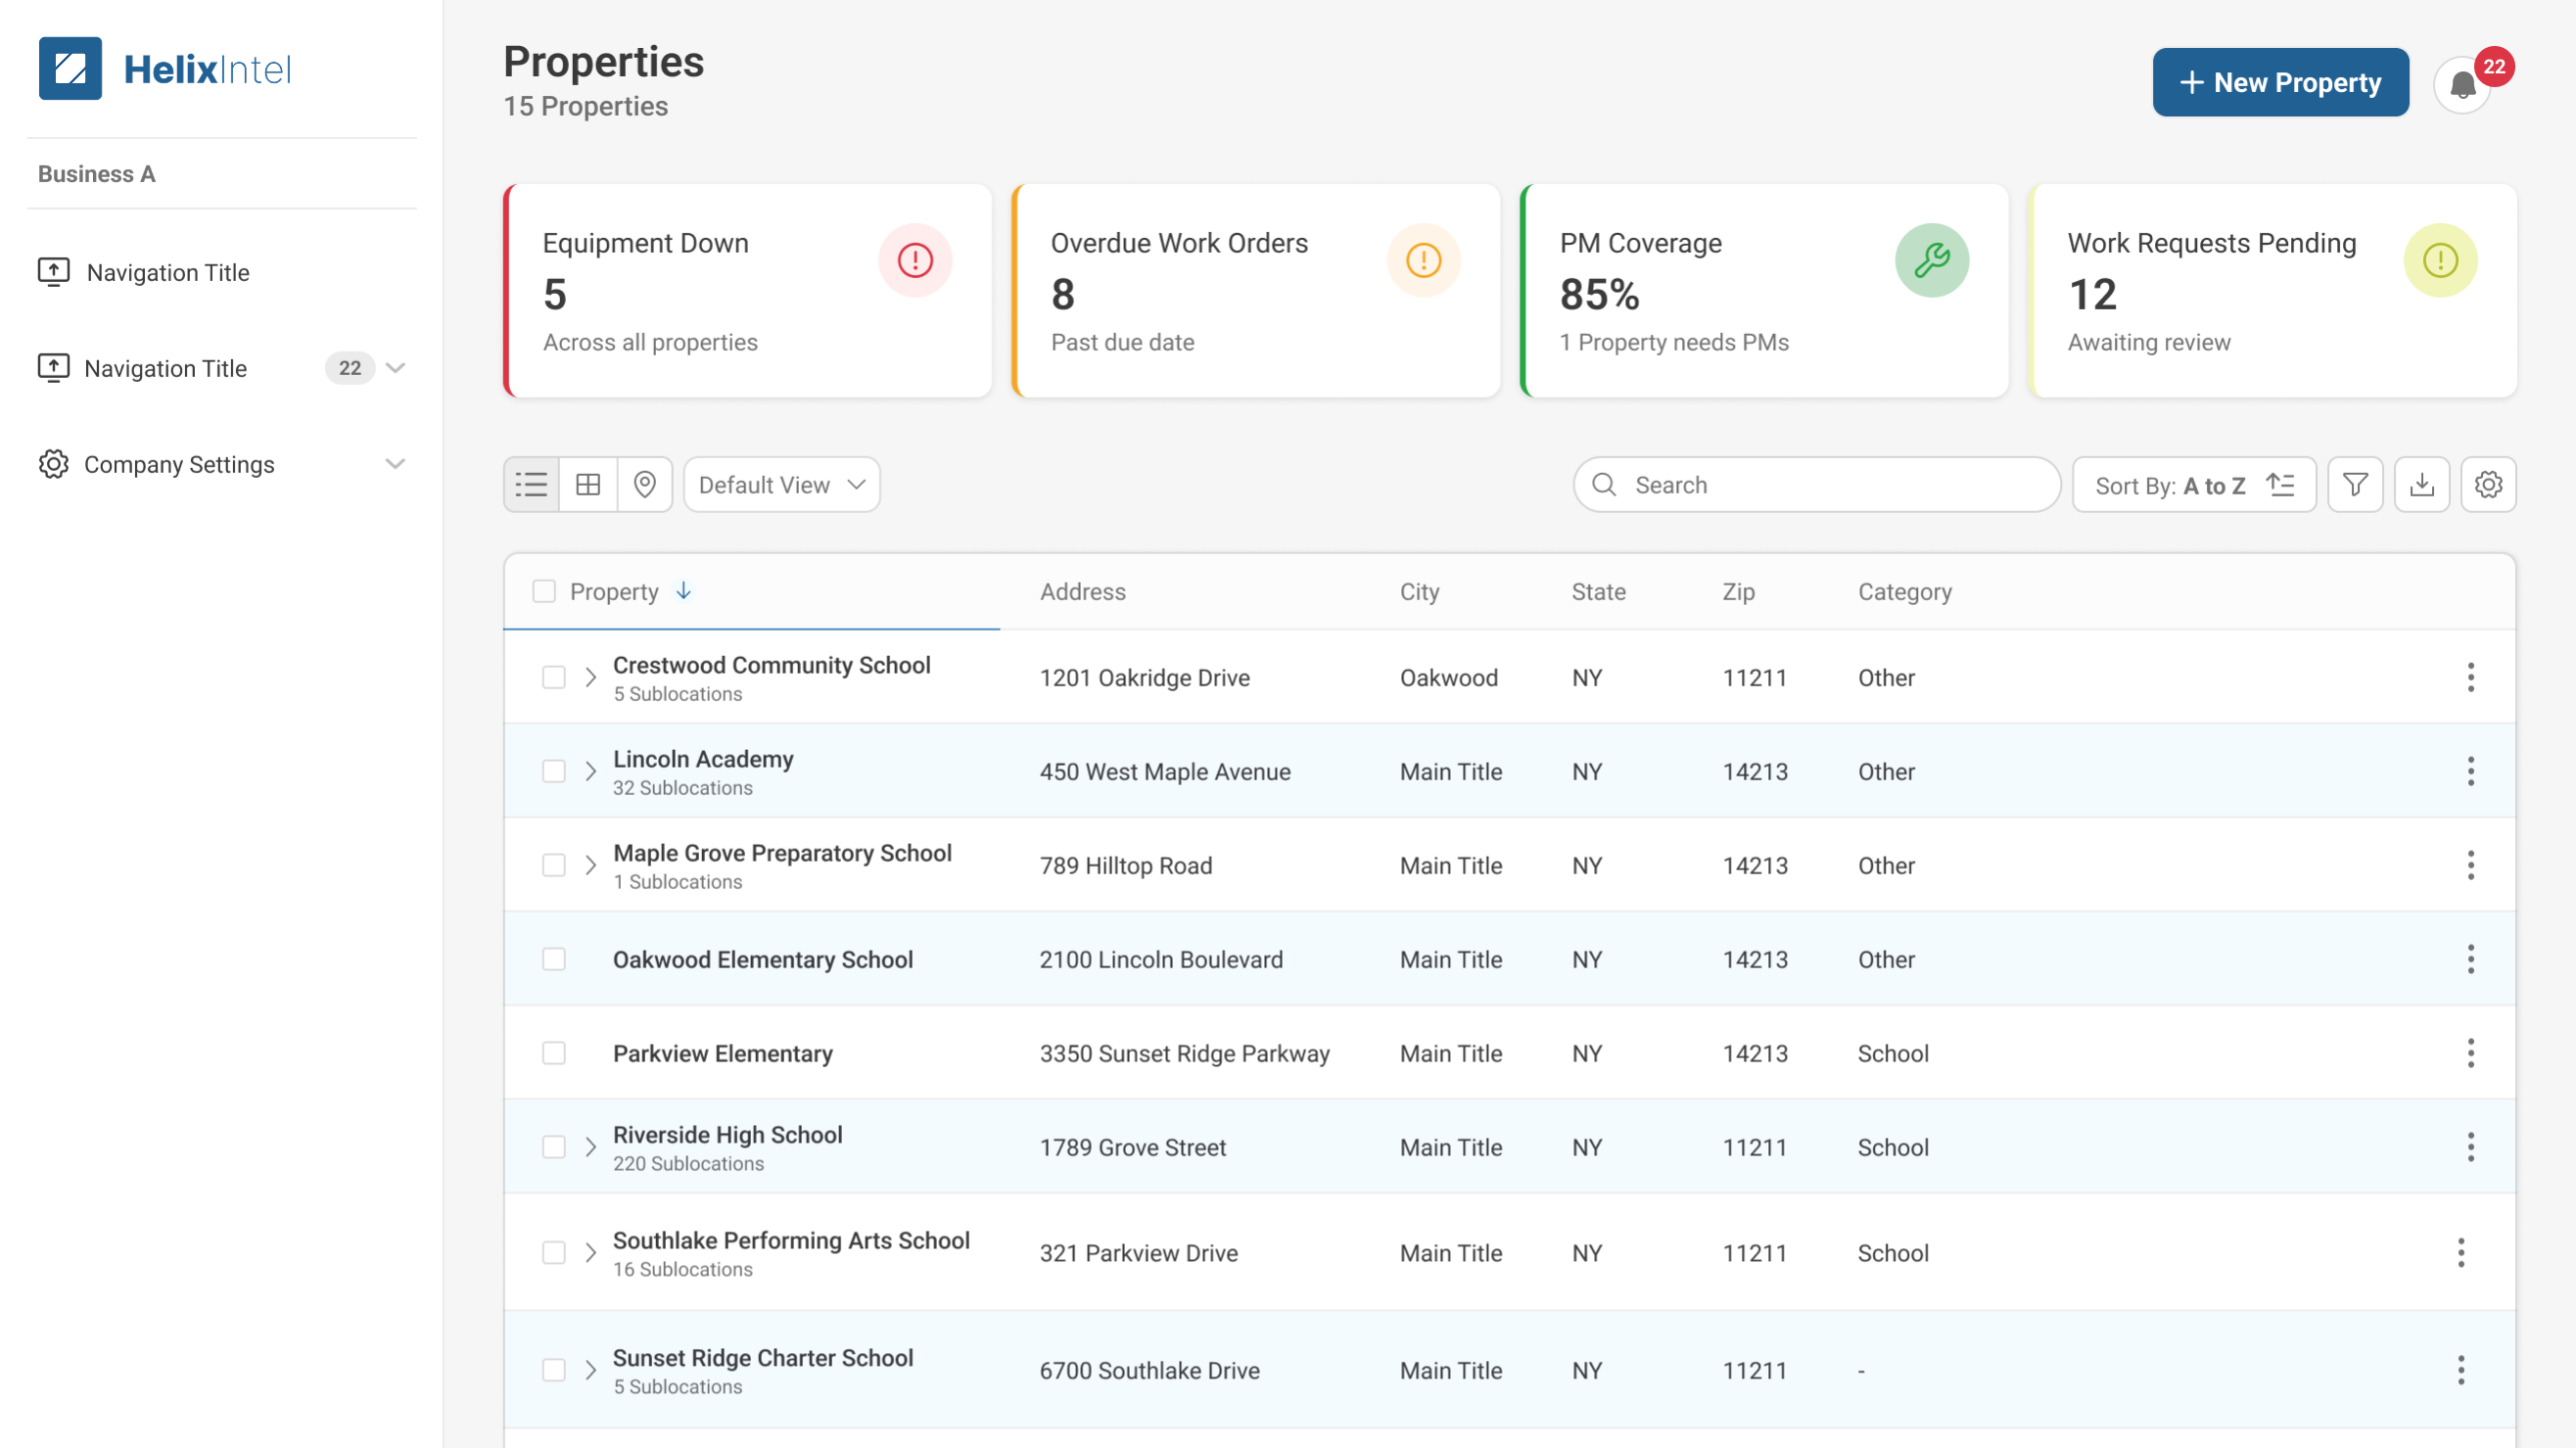
Task: Click the PM Coverage wrench icon
Action: [1932, 260]
